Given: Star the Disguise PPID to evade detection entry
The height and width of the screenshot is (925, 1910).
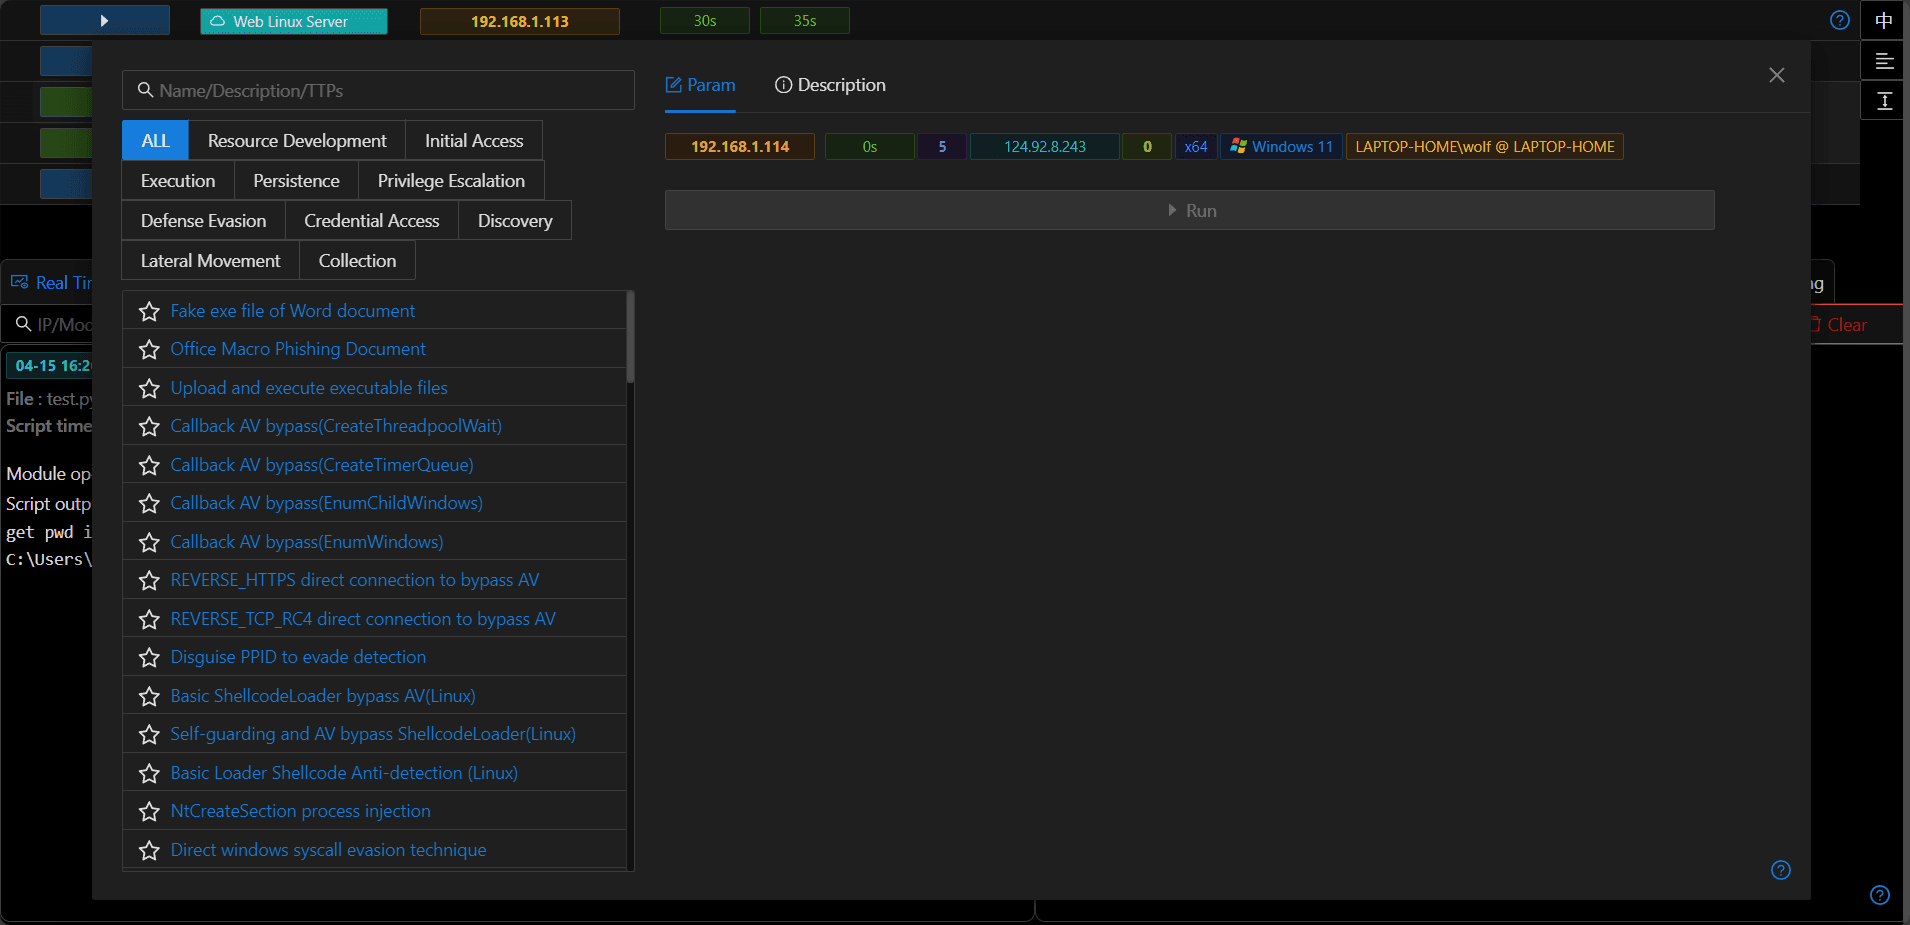Looking at the screenshot, I should pos(149,657).
